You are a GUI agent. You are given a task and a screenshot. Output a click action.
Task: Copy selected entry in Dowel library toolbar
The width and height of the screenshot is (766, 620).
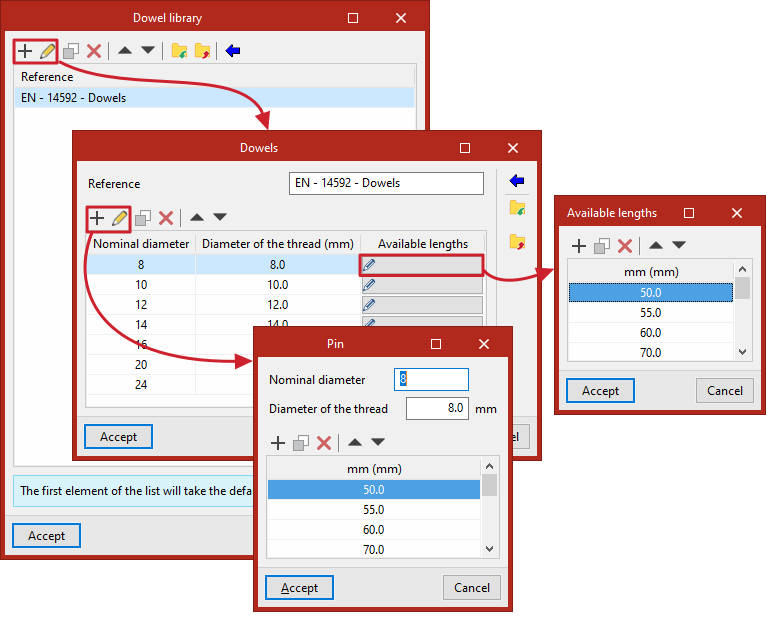[71, 51]
